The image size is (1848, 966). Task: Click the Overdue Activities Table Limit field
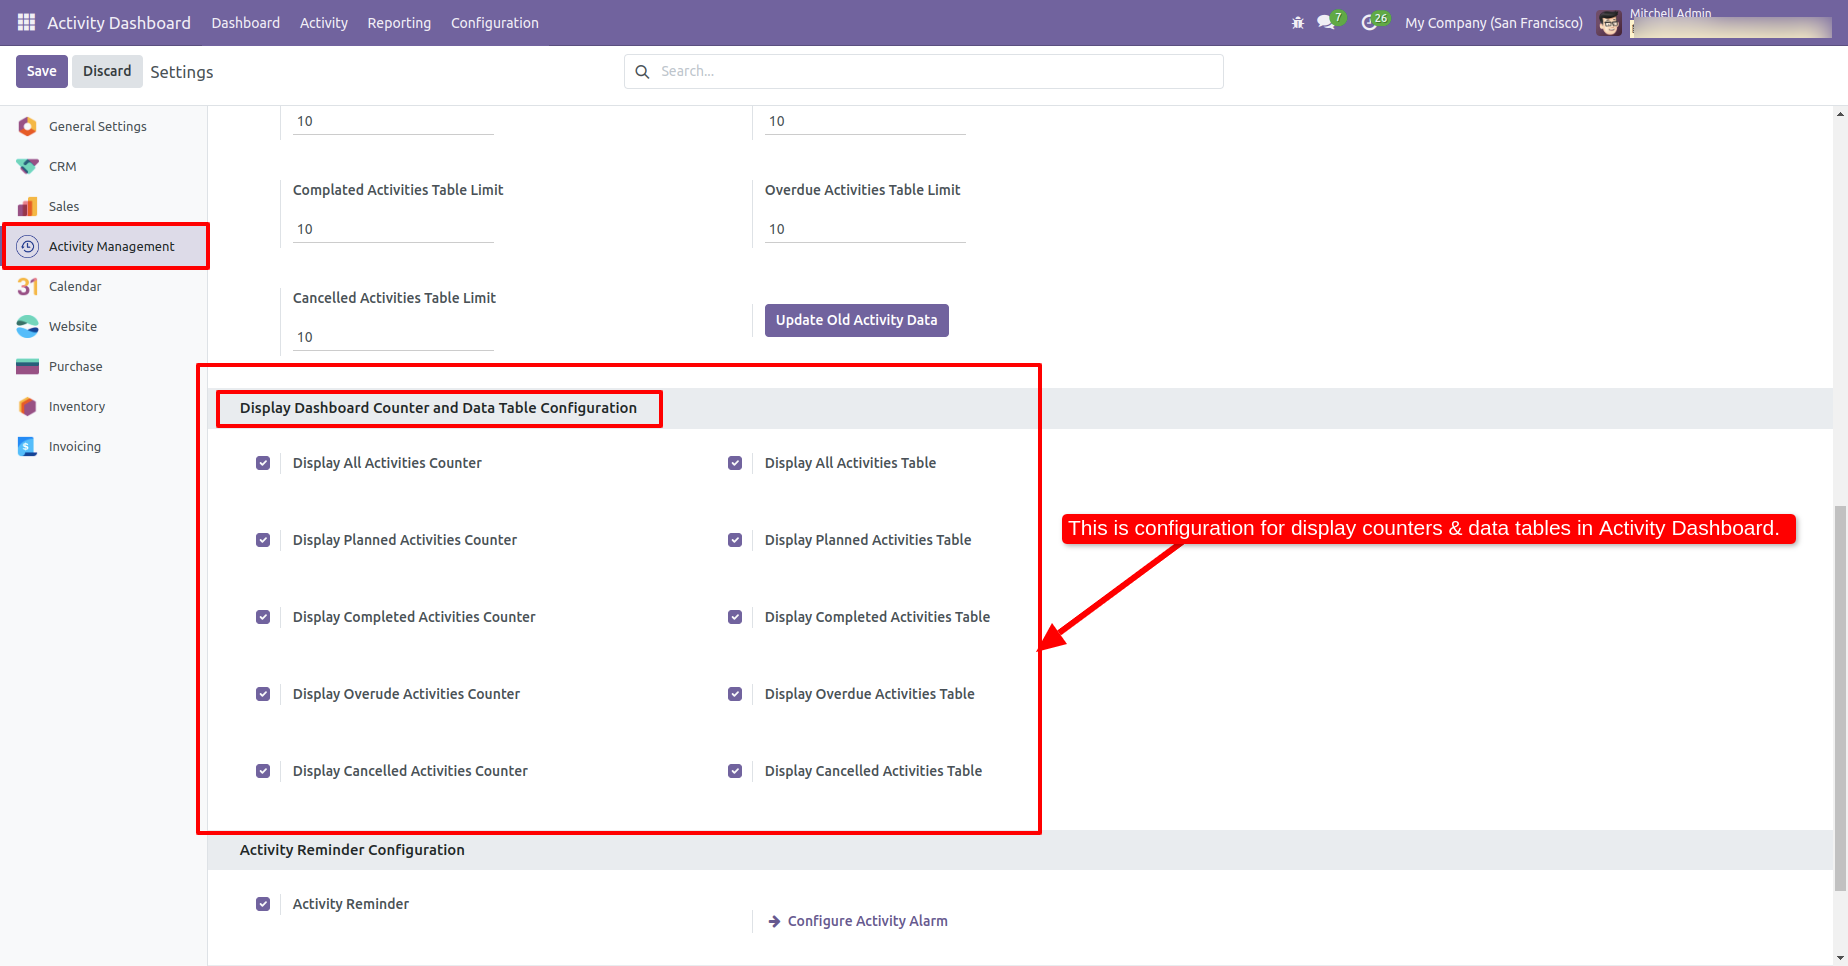(x=865, y=230)
